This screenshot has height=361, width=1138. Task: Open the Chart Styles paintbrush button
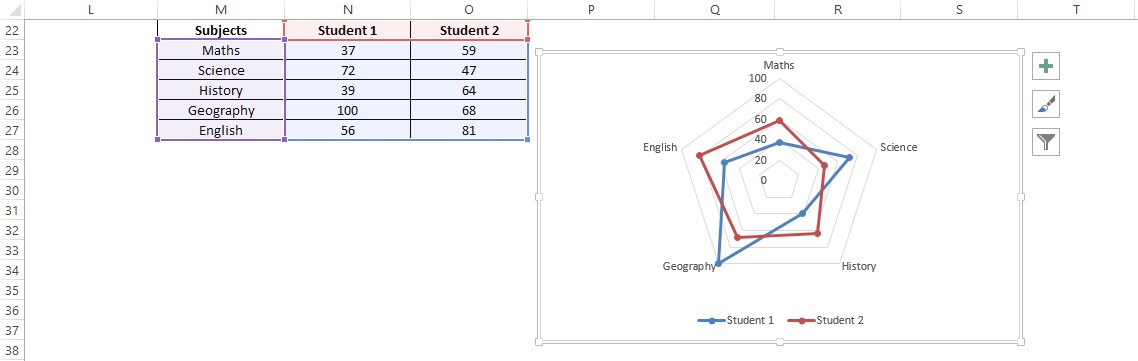pos(1046,105)
